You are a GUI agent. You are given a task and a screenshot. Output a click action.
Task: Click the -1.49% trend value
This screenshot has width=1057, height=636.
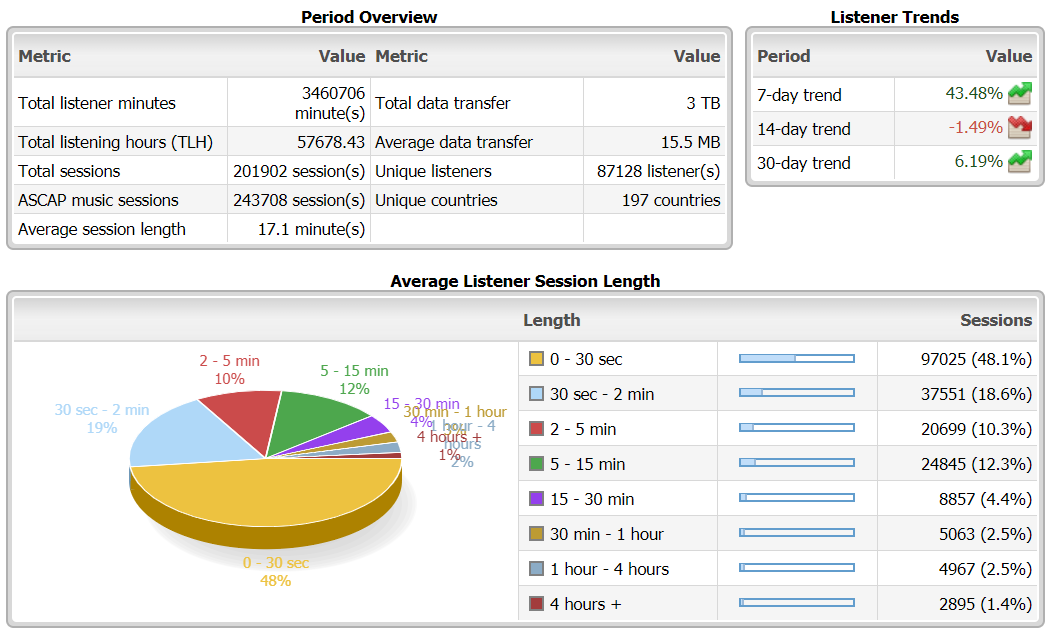coord(975,127)
